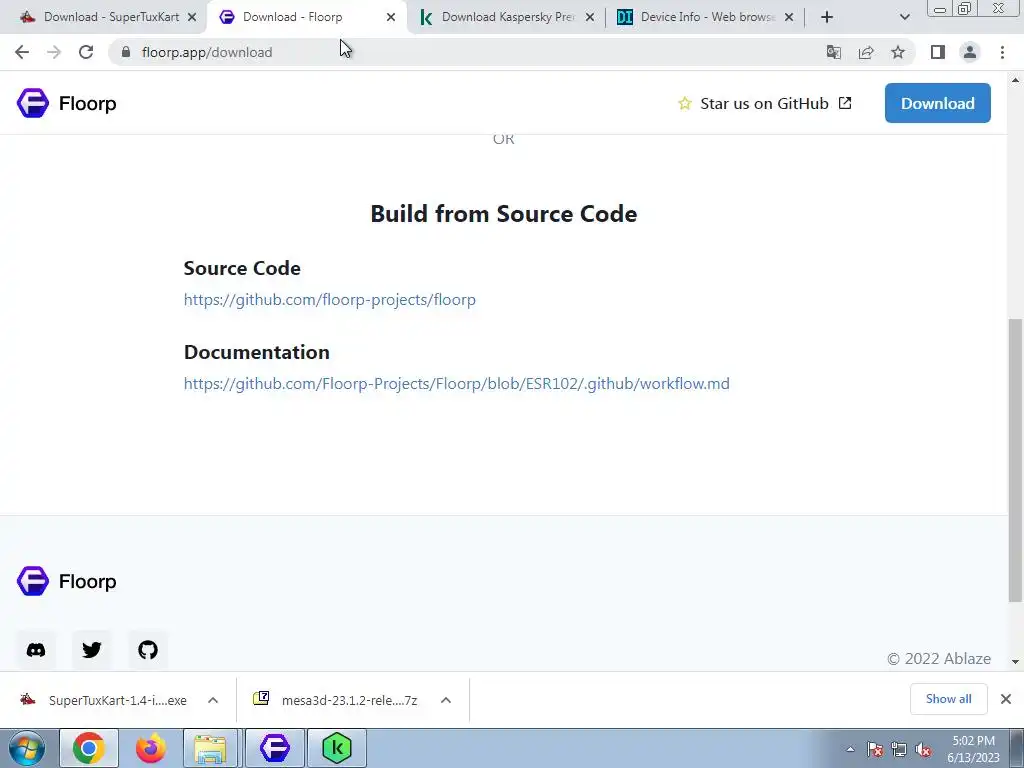1024x768 pixels.
Task: Close the Download - Floorp tab
Action: click(391, 17)
